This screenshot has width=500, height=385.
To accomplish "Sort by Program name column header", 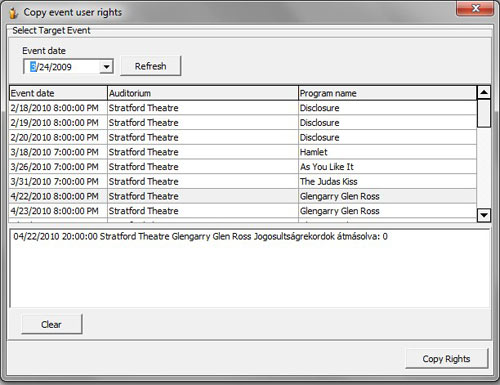I will tap(387, 93).
